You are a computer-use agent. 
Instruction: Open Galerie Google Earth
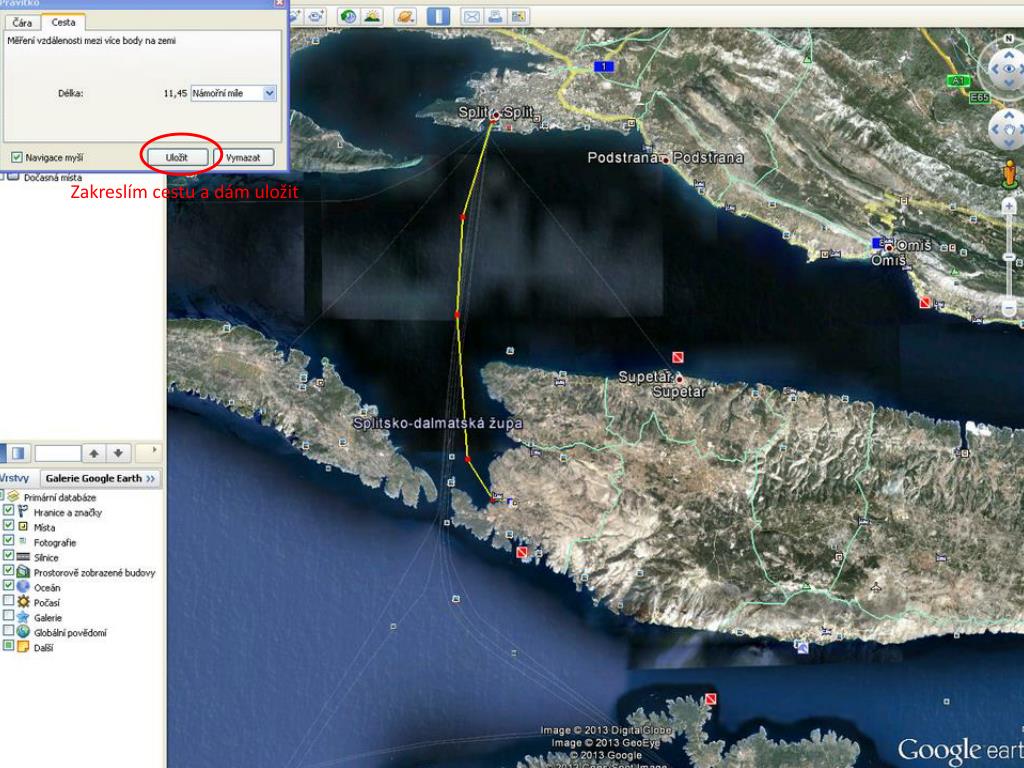click(x=100, y=478)
